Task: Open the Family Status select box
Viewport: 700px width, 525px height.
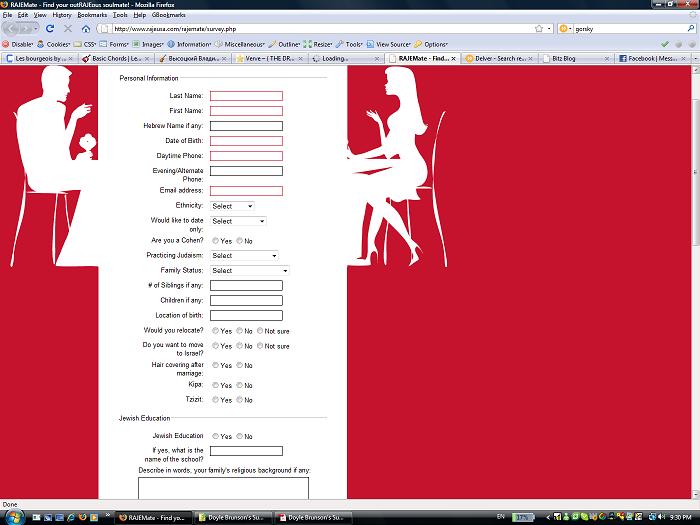Action: pos(249,270)
